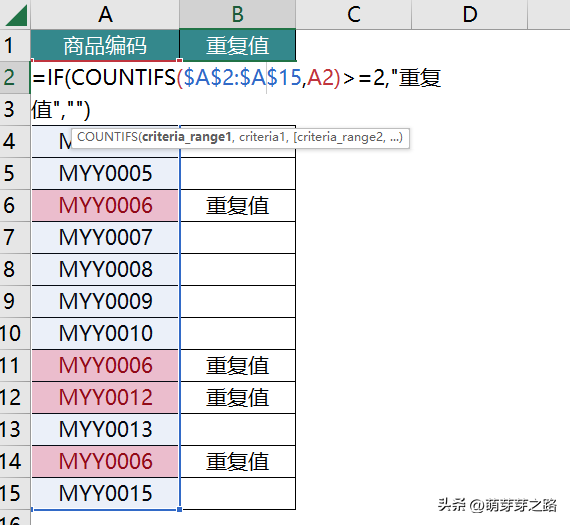Click the $A$2:$A$15 range reference in formula
The image size is (570, 525).
coord(242,77)
